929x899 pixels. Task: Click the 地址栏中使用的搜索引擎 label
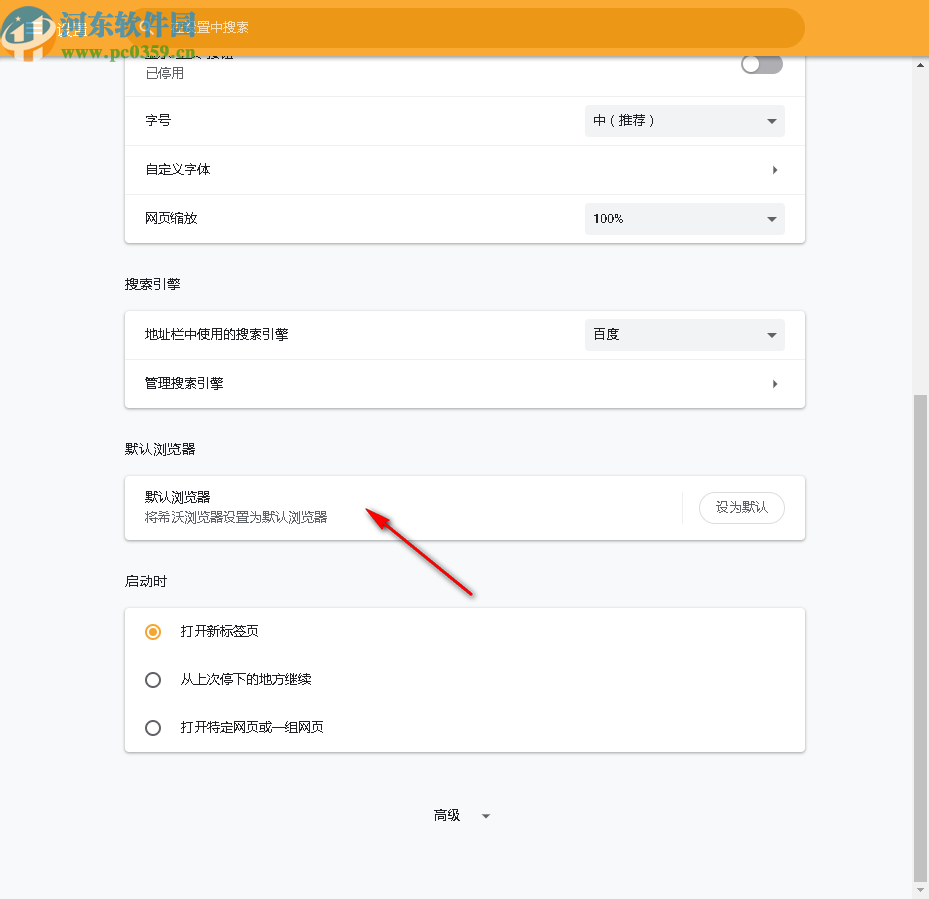pos(216,334)
